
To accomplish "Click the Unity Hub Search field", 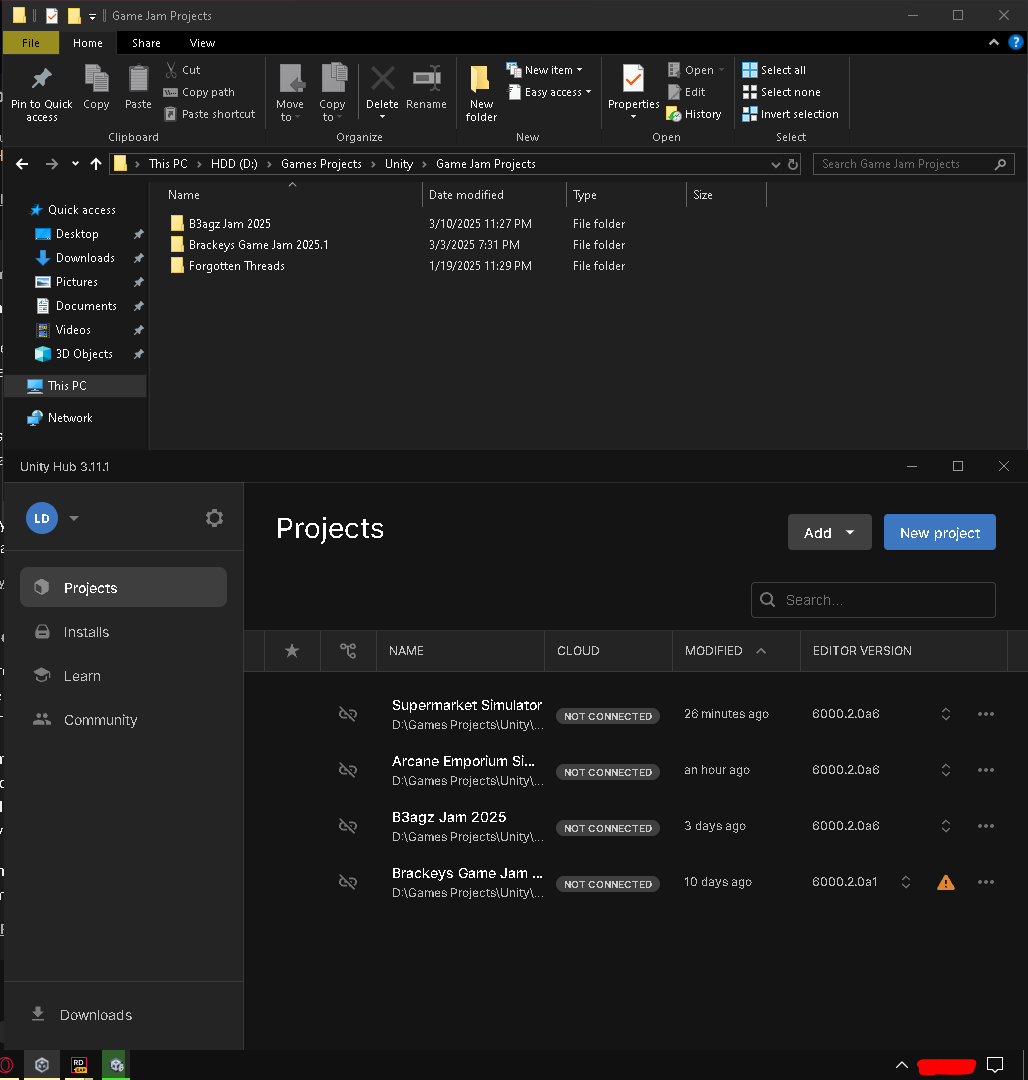I will 873,600.
